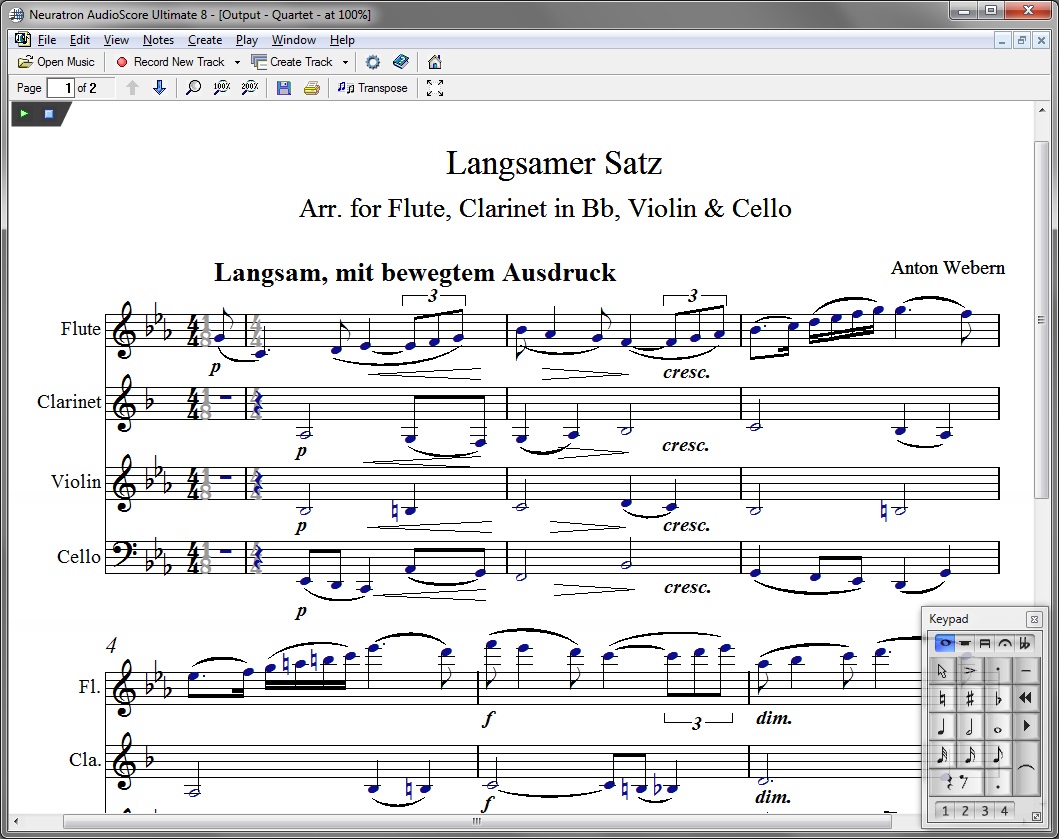The image size is (1059, 839).
Task: Click the Transpose button
Action: pos(373,88)
